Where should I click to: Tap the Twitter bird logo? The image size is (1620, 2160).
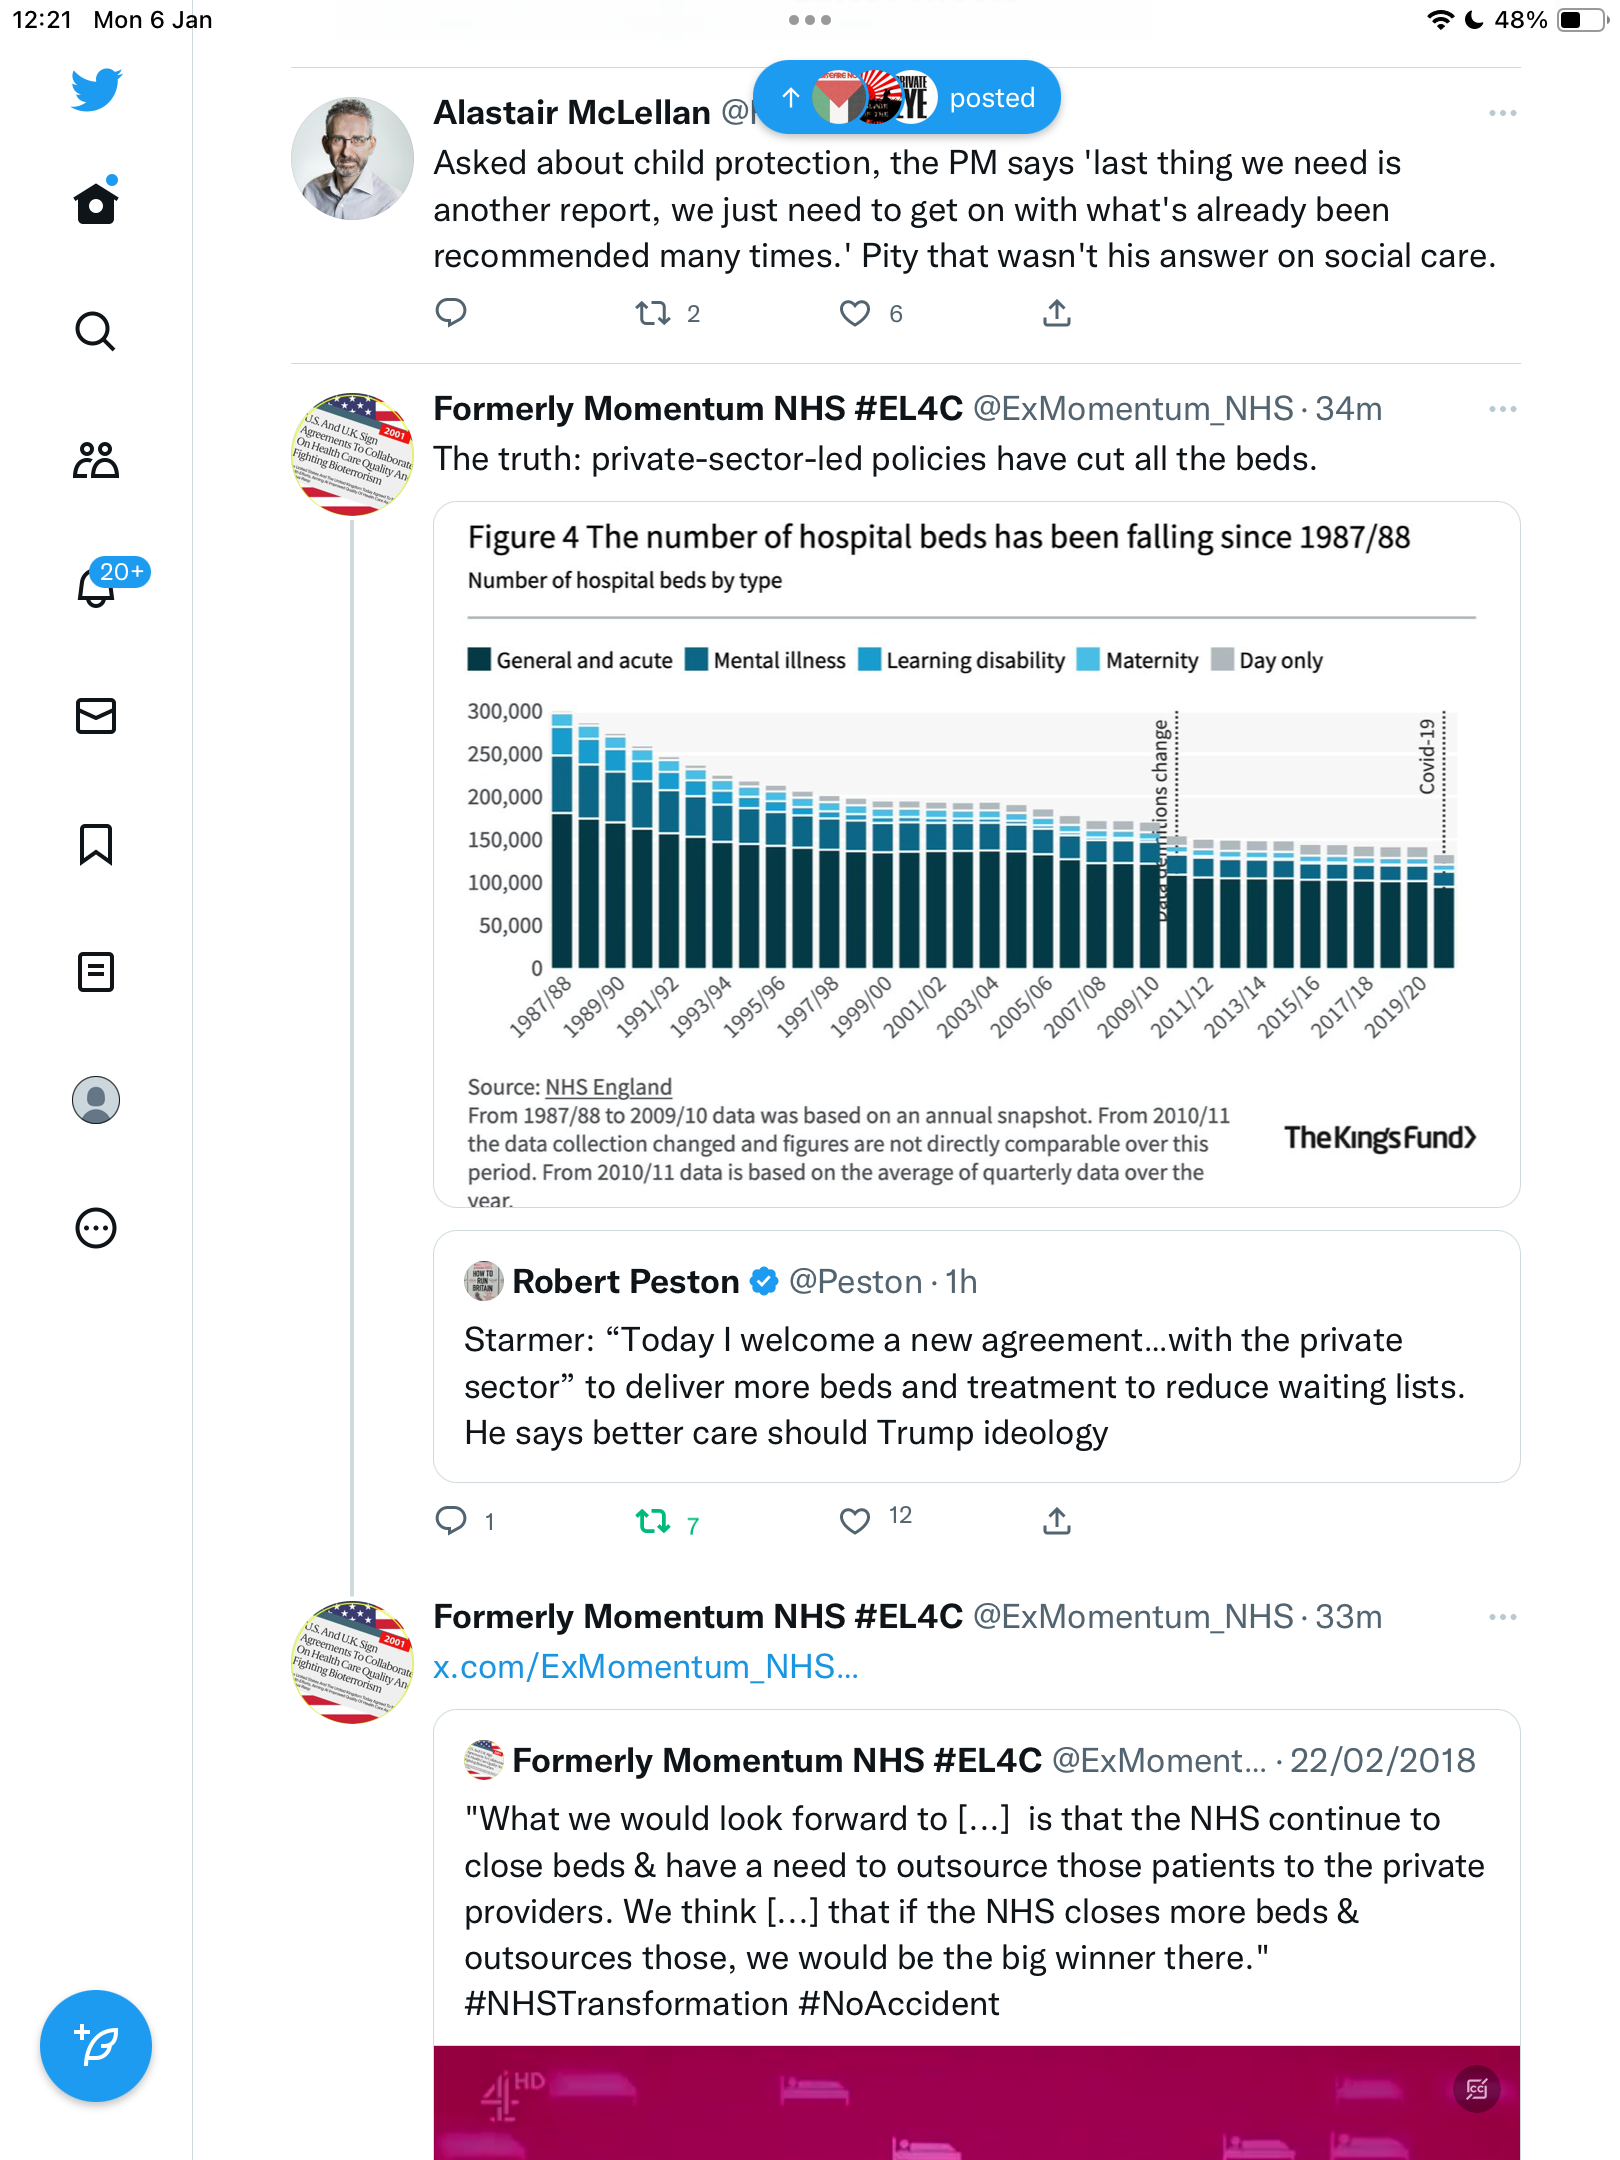point(96,90)
